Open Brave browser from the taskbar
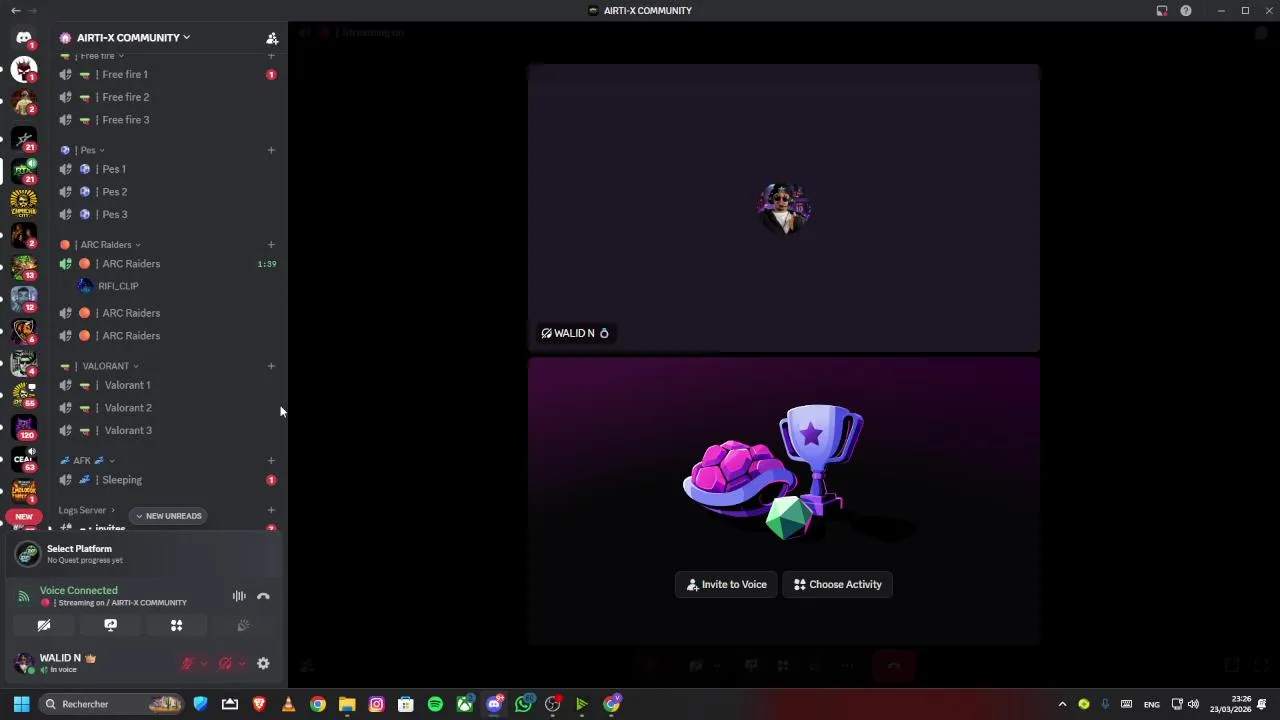This screenshot has width=1280, height=720. click(x=259, y=704)
